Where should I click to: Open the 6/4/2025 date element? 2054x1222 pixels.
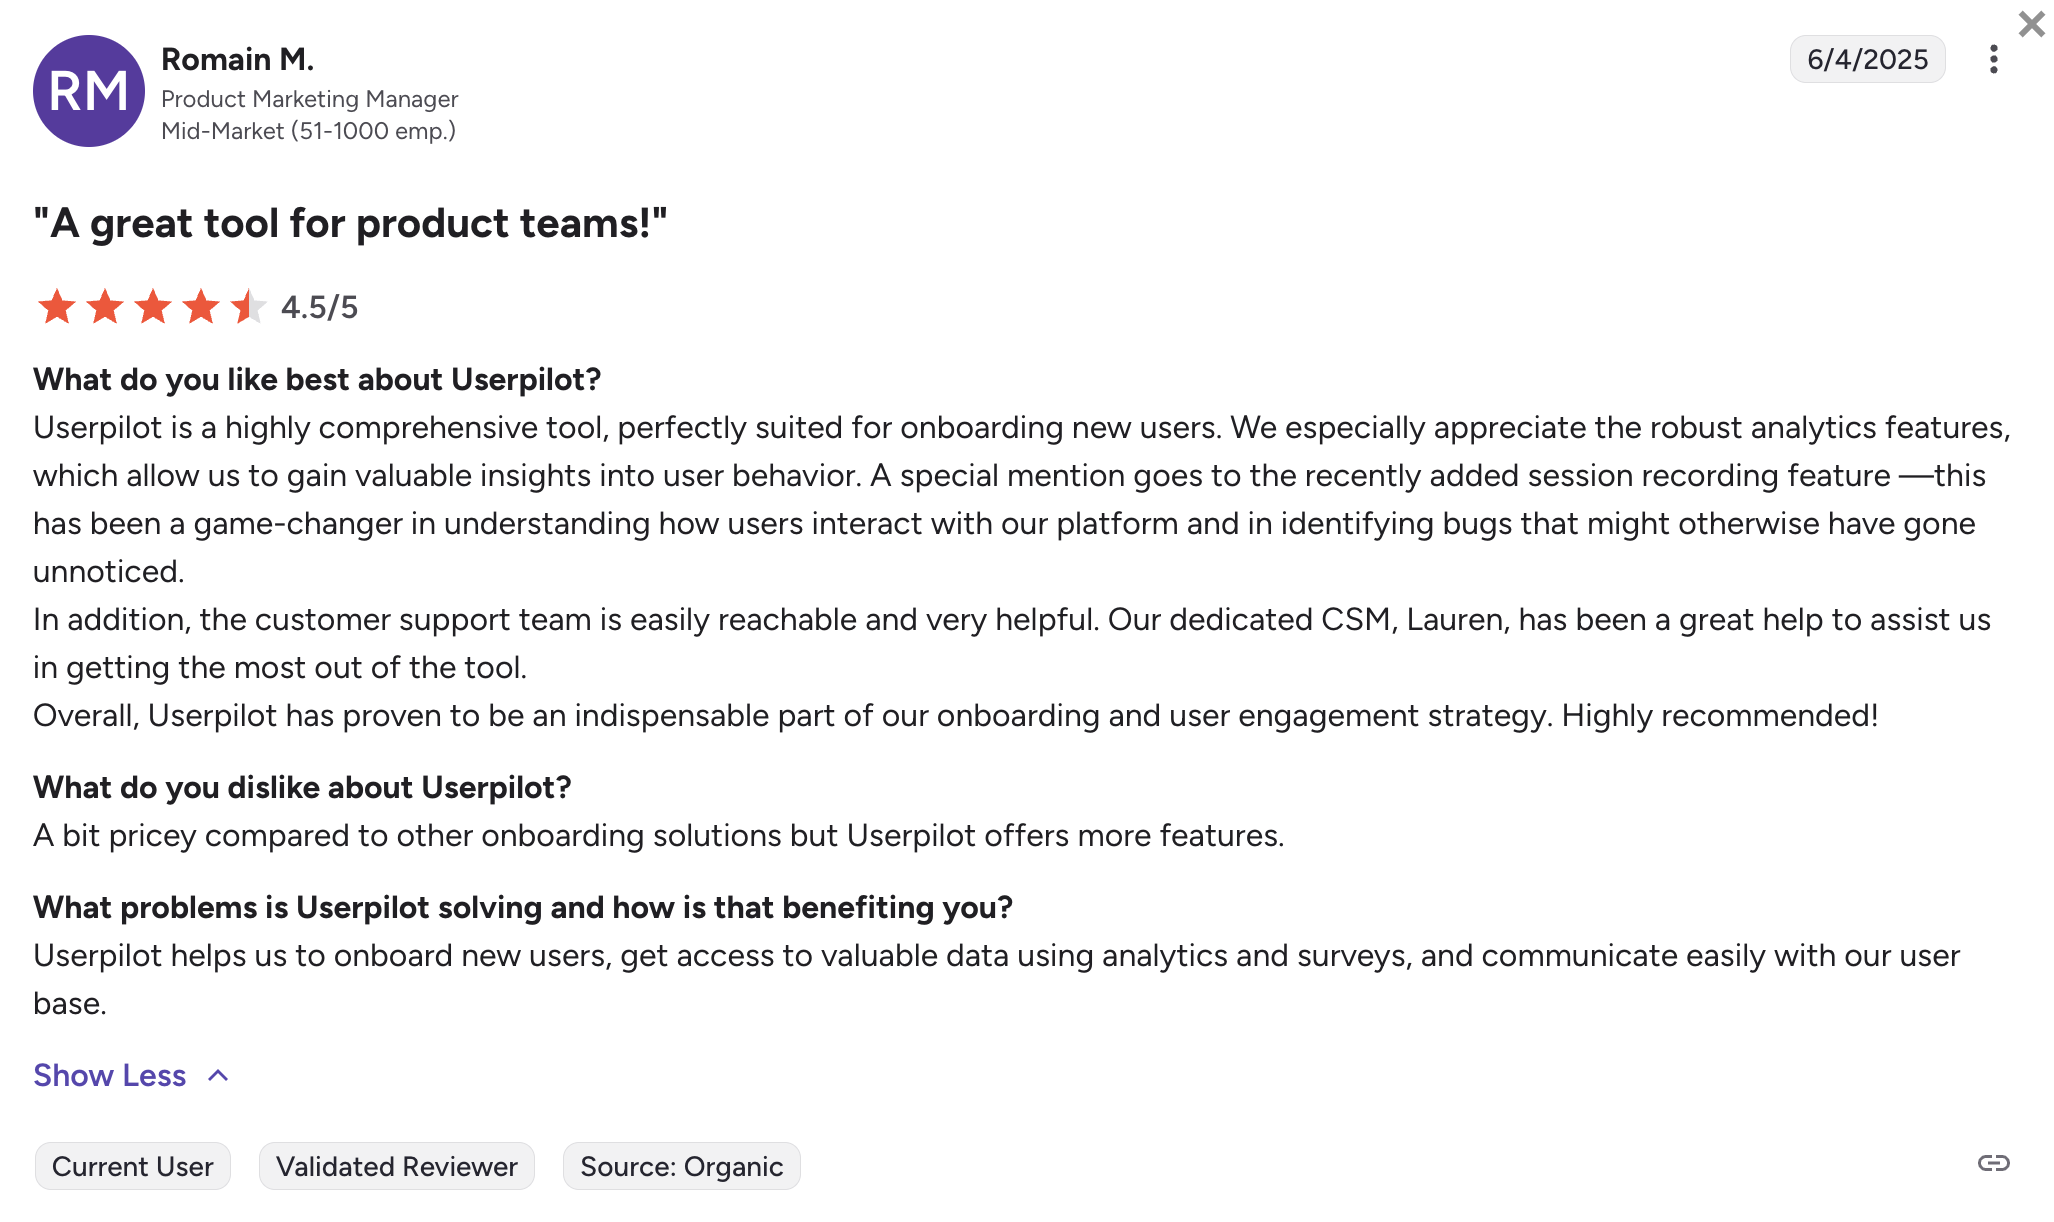pyautogui.click(x=1866, y=59)
